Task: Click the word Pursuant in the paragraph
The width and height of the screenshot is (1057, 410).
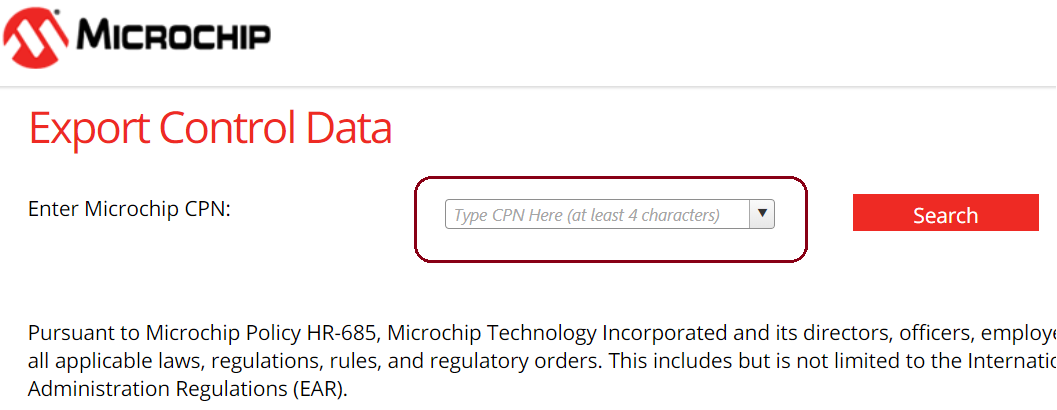Action: click(67, 332)
